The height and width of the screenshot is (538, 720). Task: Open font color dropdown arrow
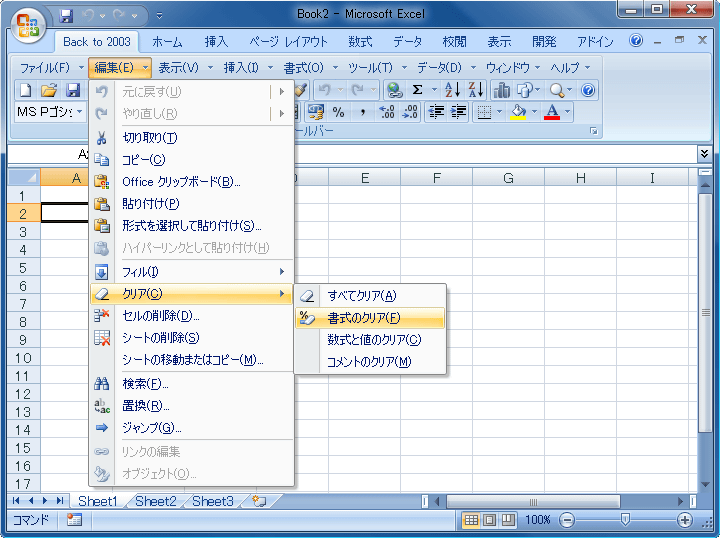pyautogui.click(x=568, y=112)
